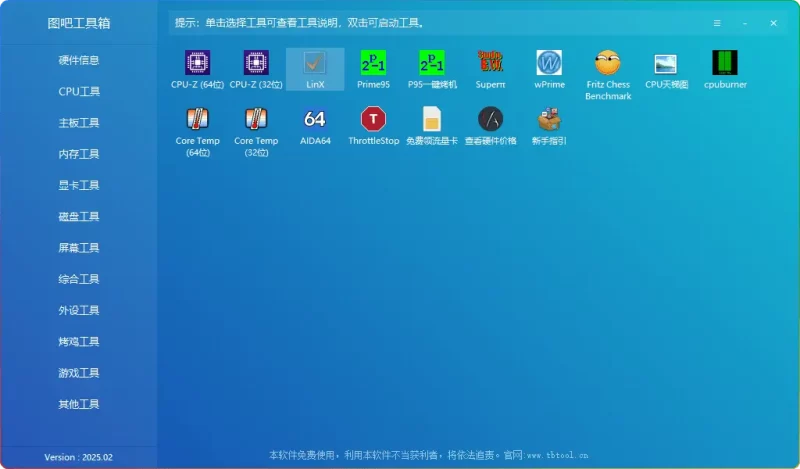Open the CPU工具 category

(79, 91)
